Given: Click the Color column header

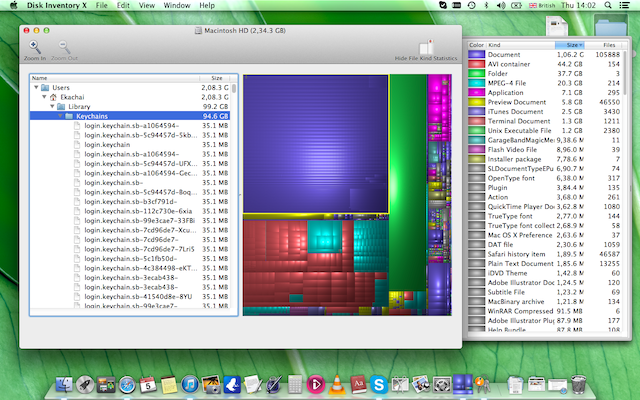Looking at the screenshot, I should (476, 45).
